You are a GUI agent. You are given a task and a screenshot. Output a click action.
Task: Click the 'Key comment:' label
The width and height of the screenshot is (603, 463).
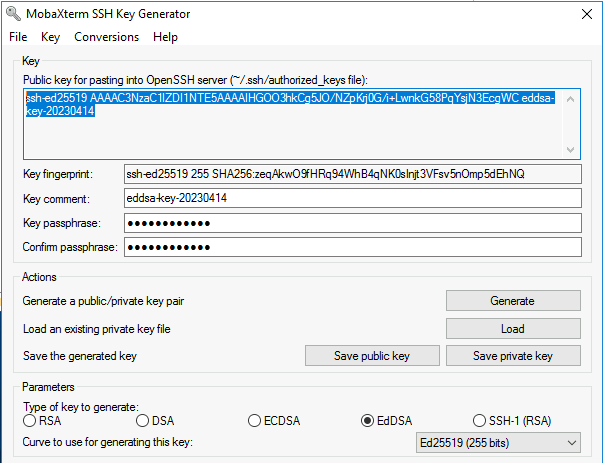click(x=56, y=199)
